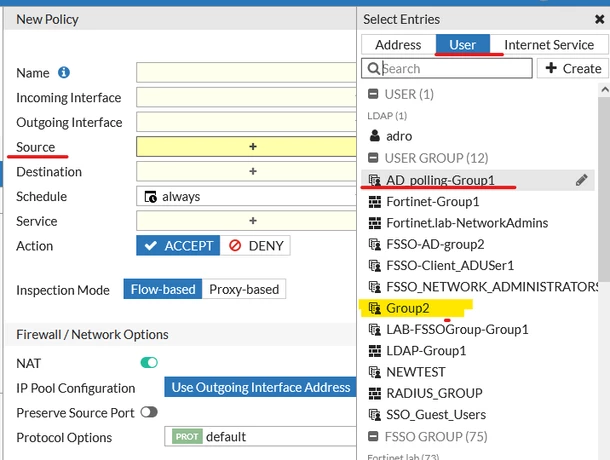Select the RADIUS_GROUP entry
This screenshot has width=610, height=460.
tap(478, 393)
